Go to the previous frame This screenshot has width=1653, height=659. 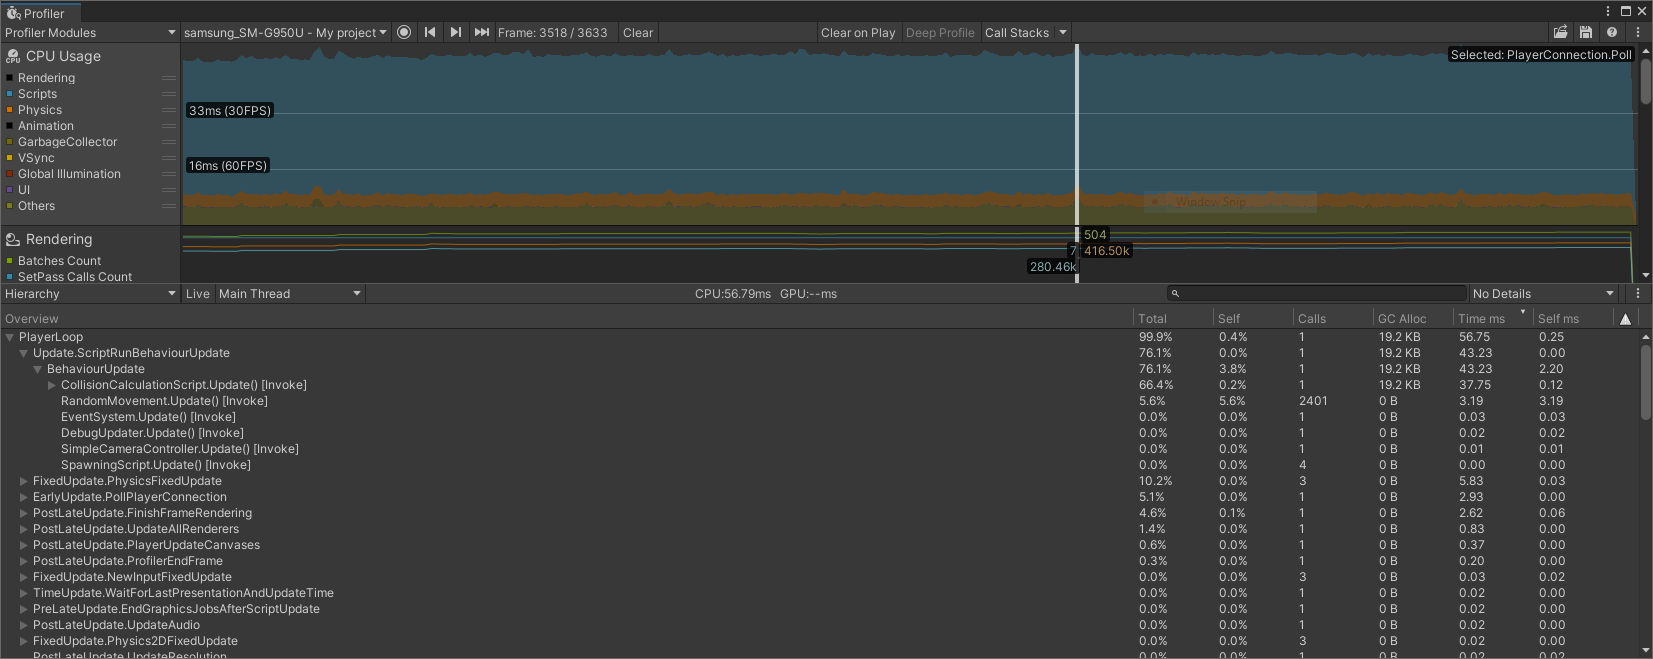click(430, 32)
